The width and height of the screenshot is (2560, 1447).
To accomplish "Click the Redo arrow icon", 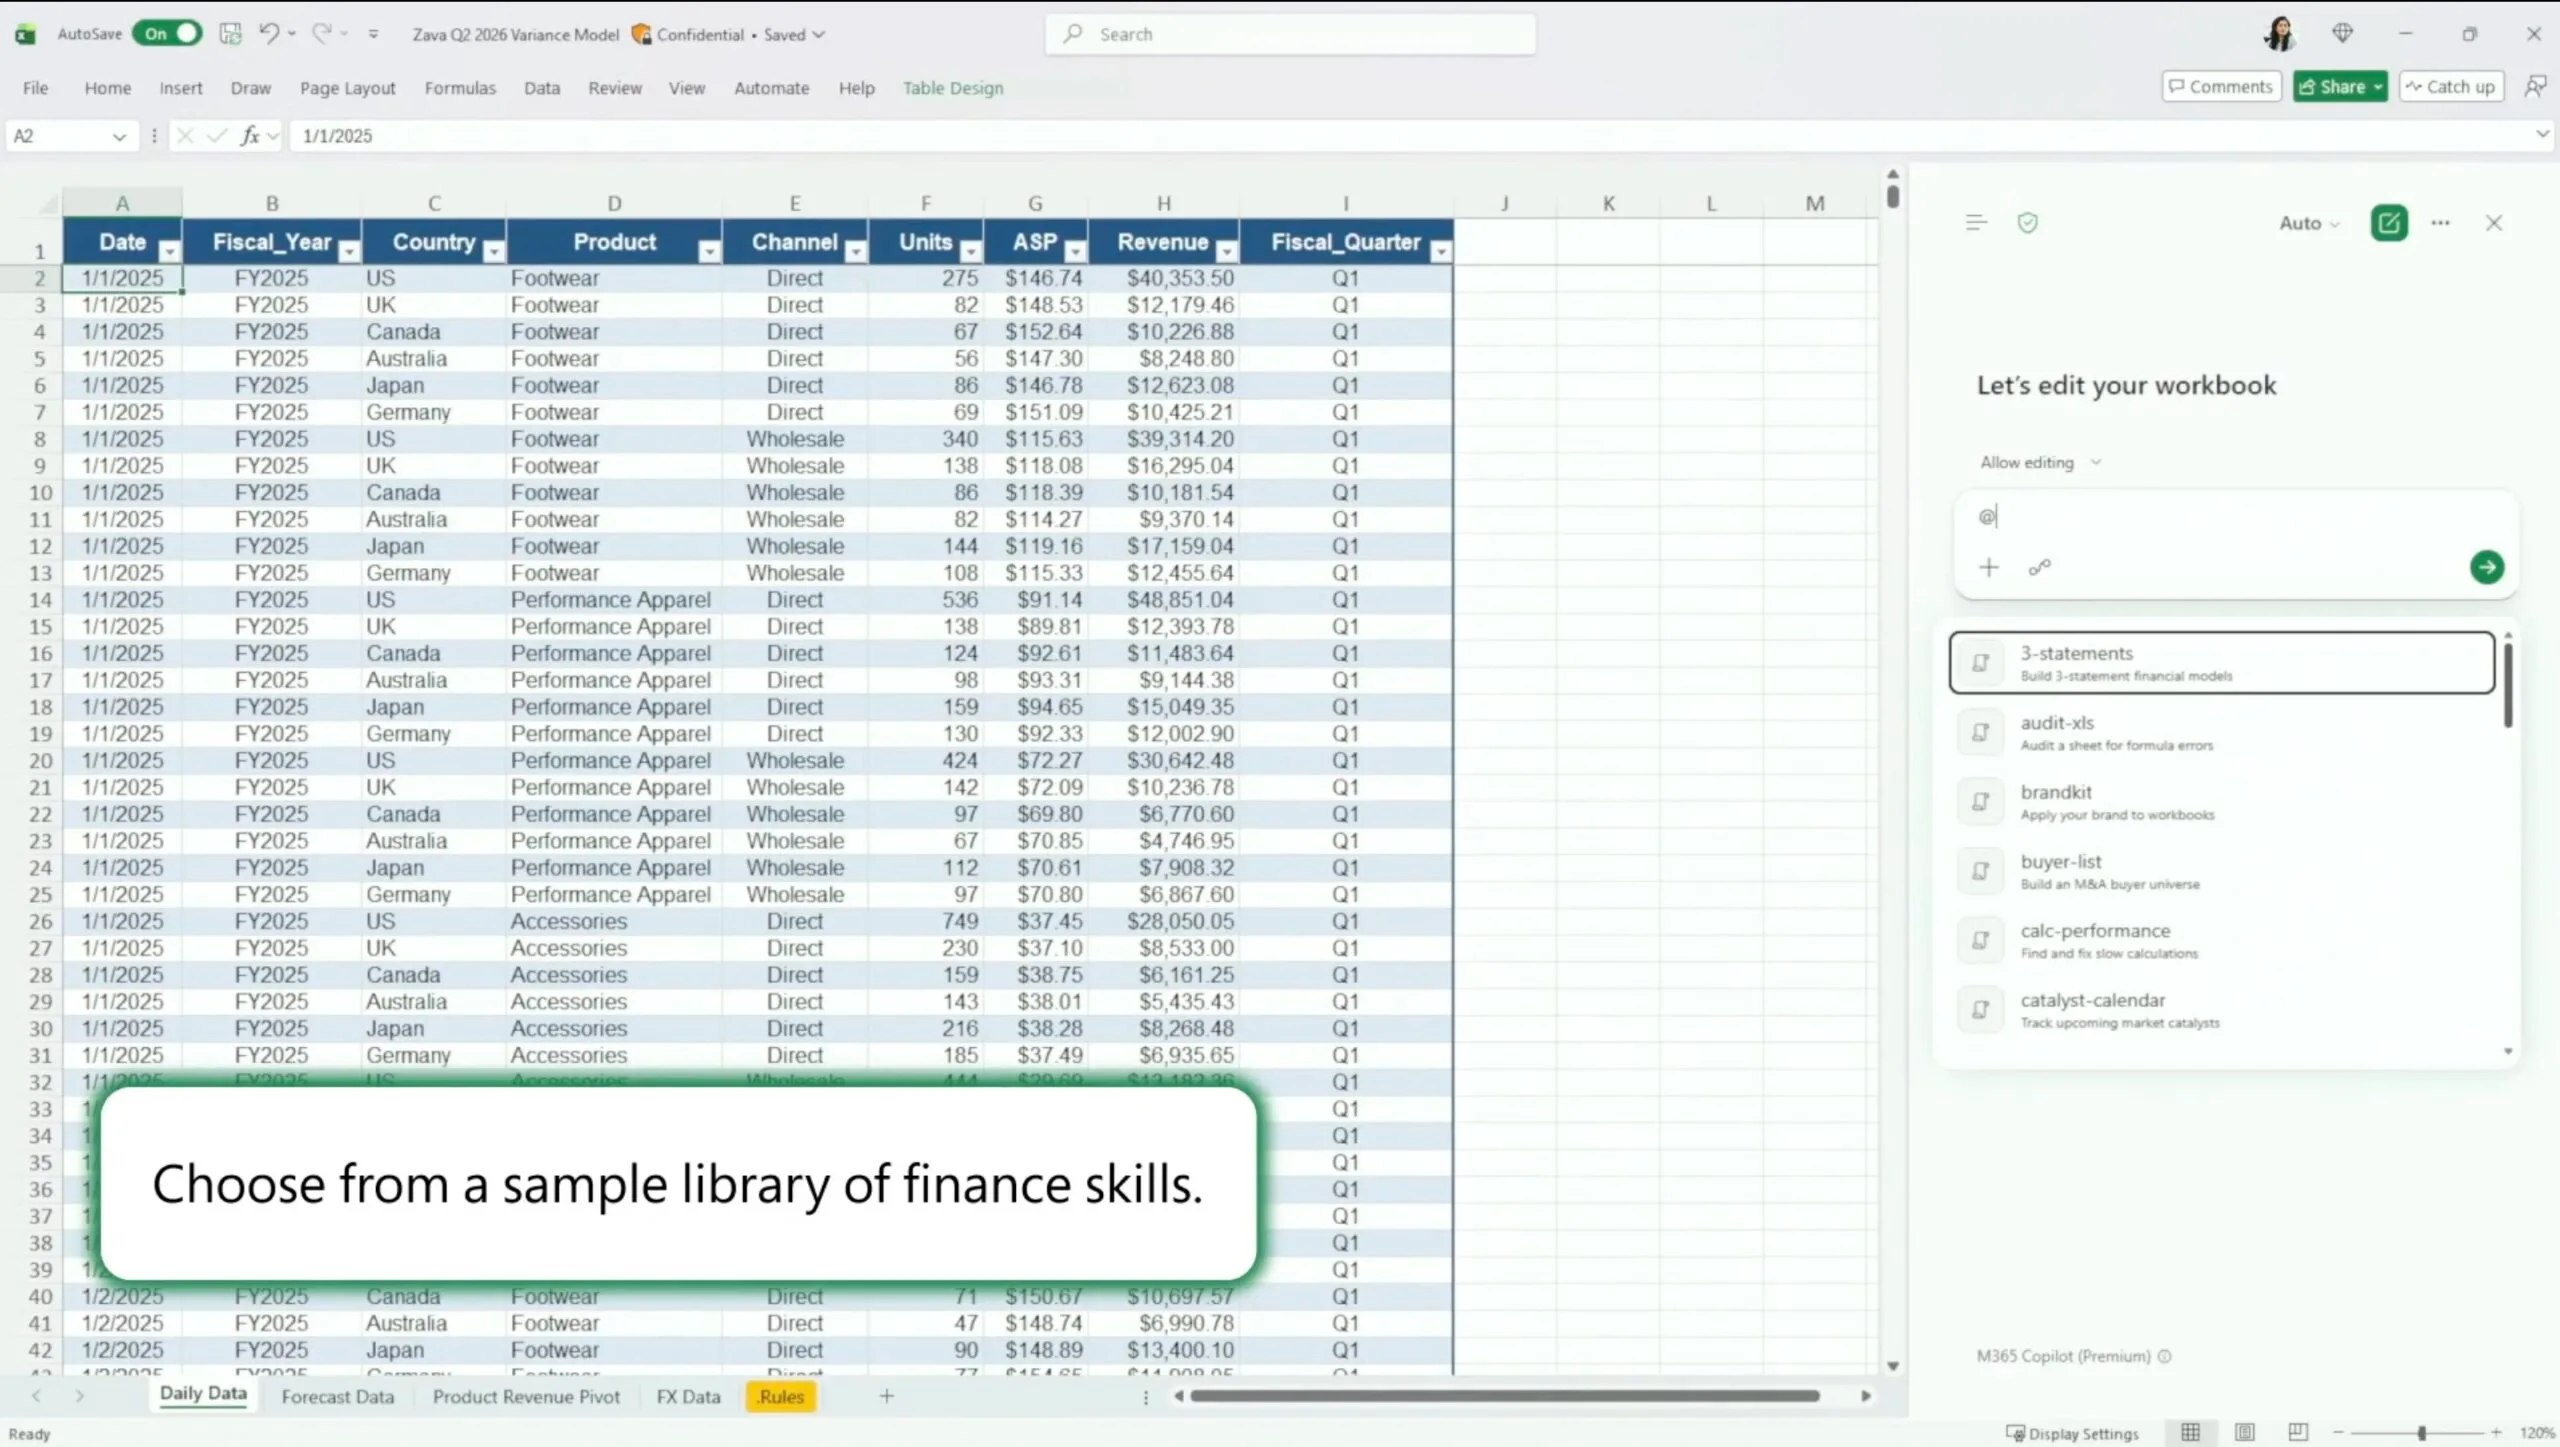I will (x=321, y=33).
